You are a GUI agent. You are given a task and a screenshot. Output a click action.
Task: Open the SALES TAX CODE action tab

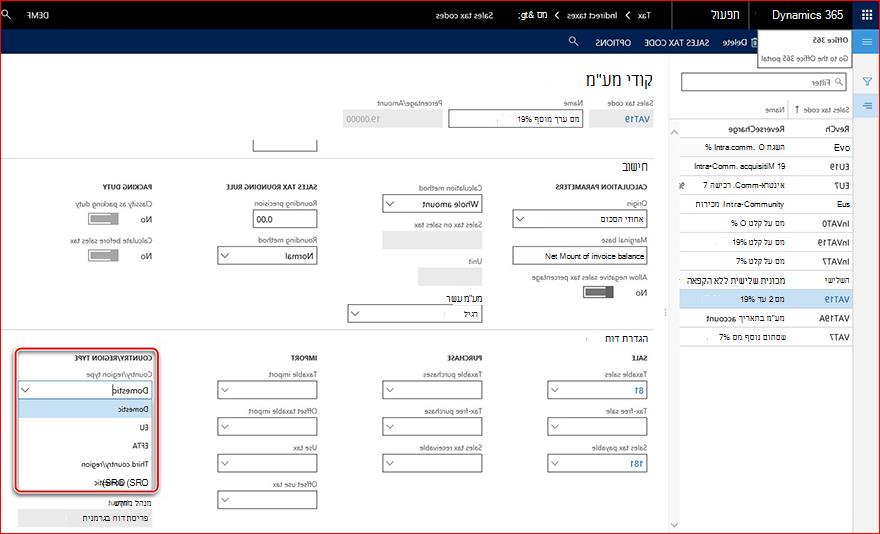coord(676,43)
